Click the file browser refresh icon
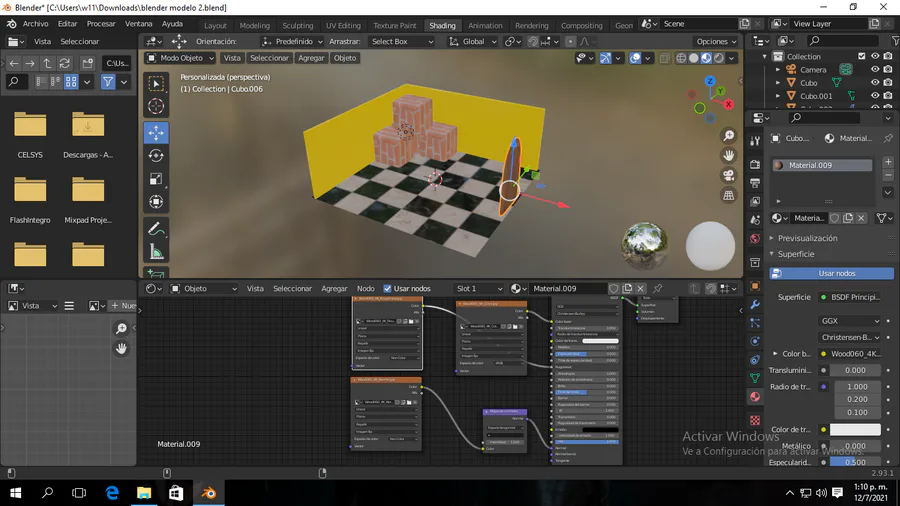Screen dimensions: 900x506 tap(65, 63)
